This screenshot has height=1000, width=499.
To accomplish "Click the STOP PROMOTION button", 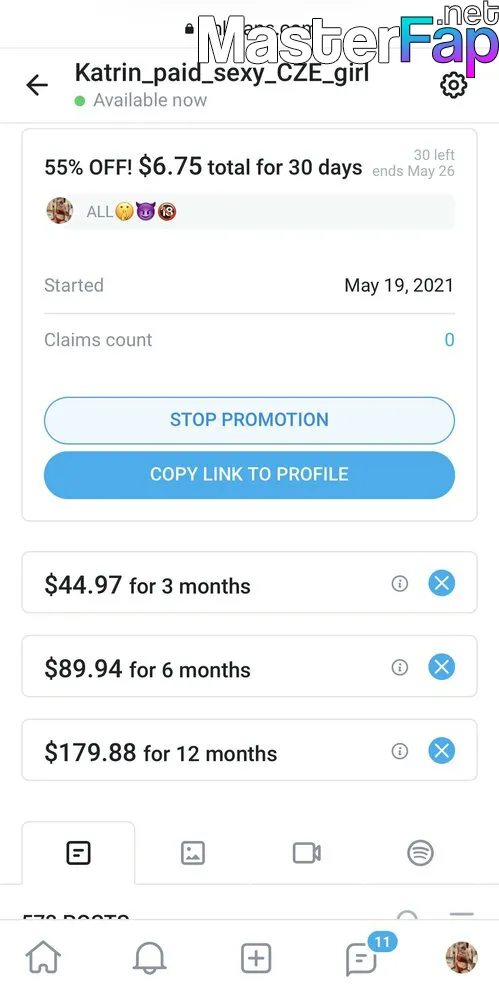I will [x=250, y=420].
